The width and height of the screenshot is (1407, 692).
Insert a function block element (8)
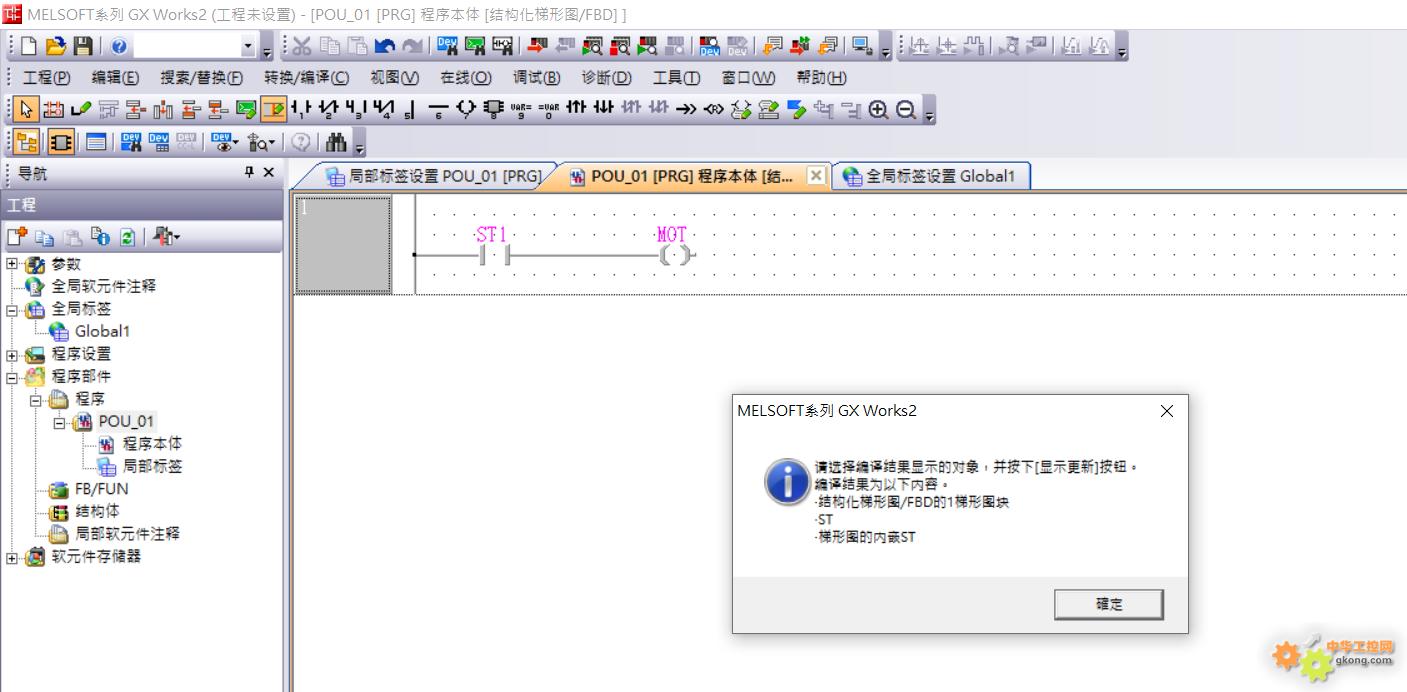pos(493,109)
